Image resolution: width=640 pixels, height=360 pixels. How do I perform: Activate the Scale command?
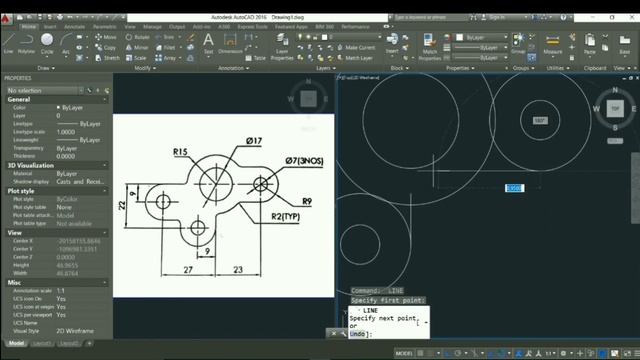click(136, 58)
